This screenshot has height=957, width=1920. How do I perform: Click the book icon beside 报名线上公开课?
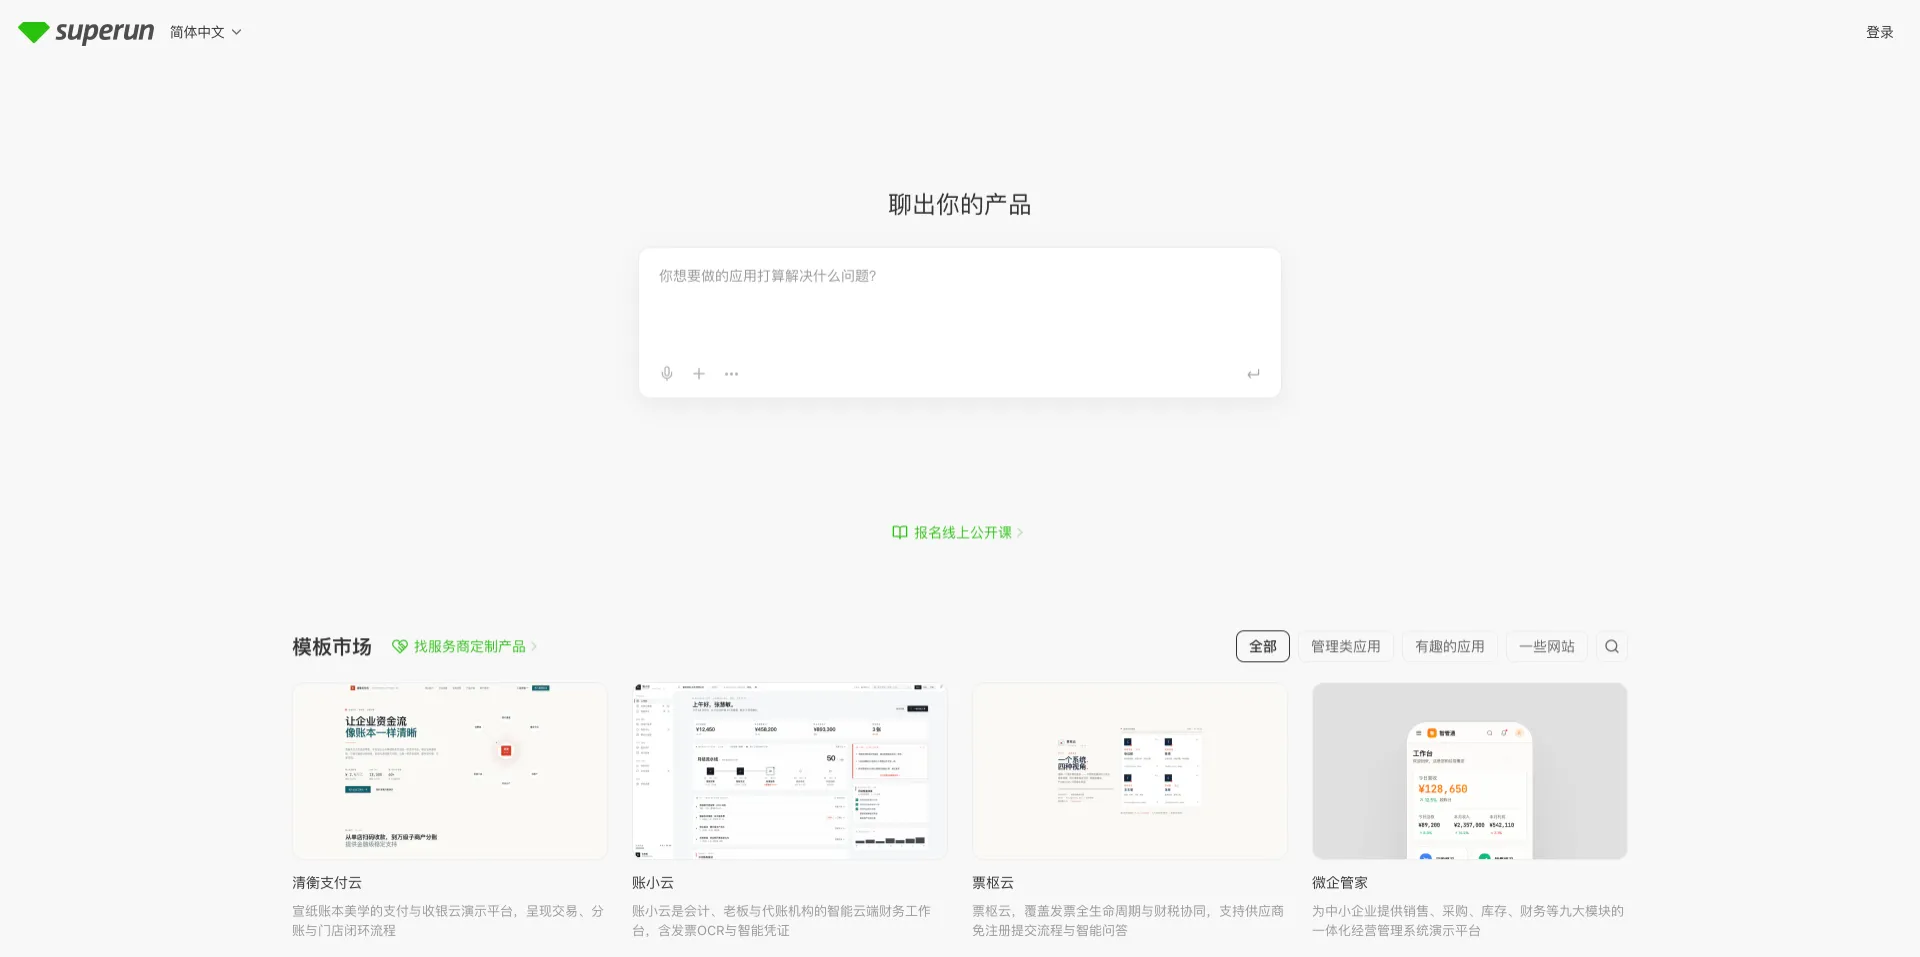(900, 532)
